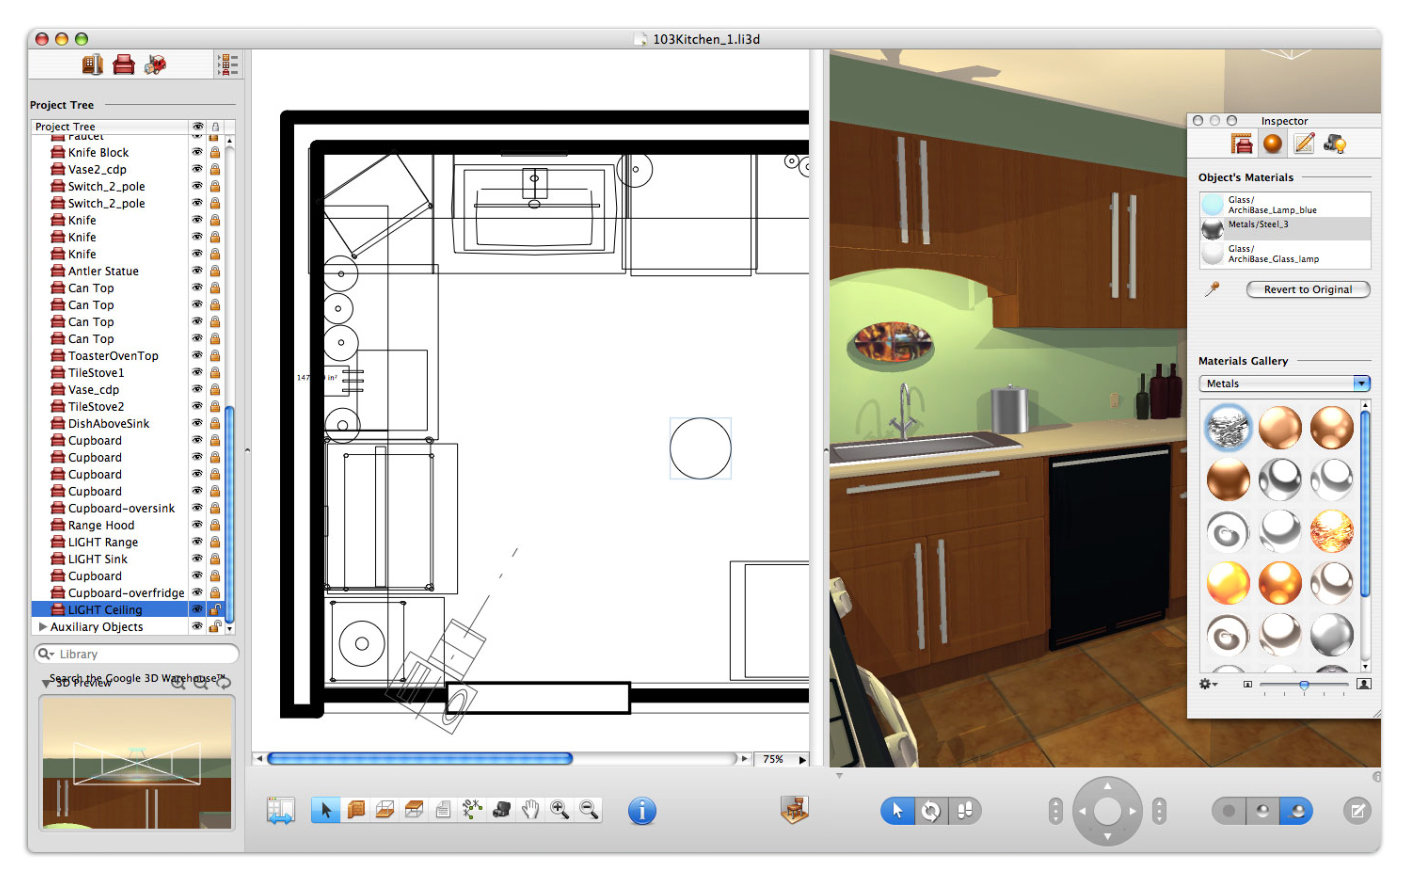Toggle the lock for Knife Block

point(215,152)
